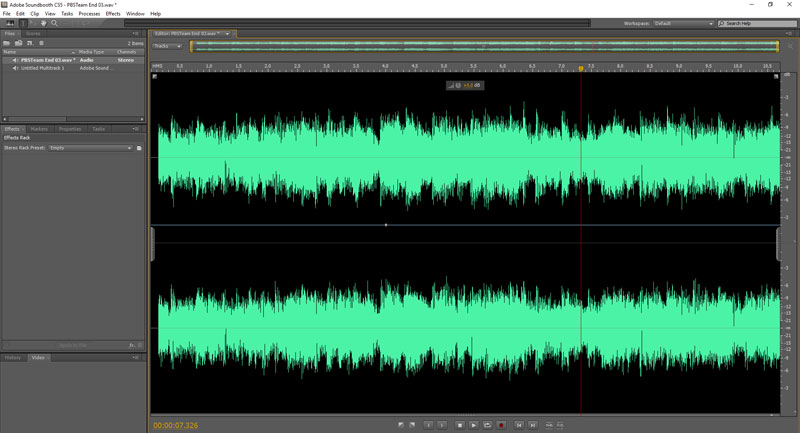The width and height of the screenshot is (800, 433).
Task: Click the Files panel horizontal scrollbar
Action: 73,119
